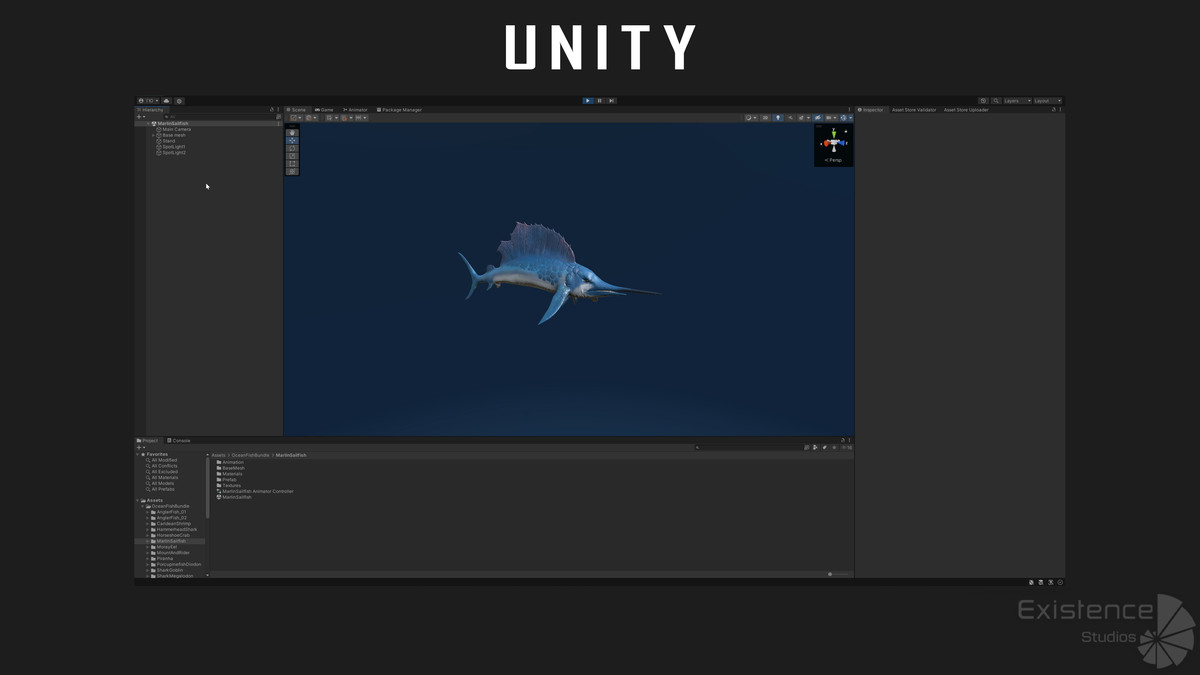Screen dimensions: 1200x675
Task: Adjust the asset thumbnail size slider
Action: point(832,573)
